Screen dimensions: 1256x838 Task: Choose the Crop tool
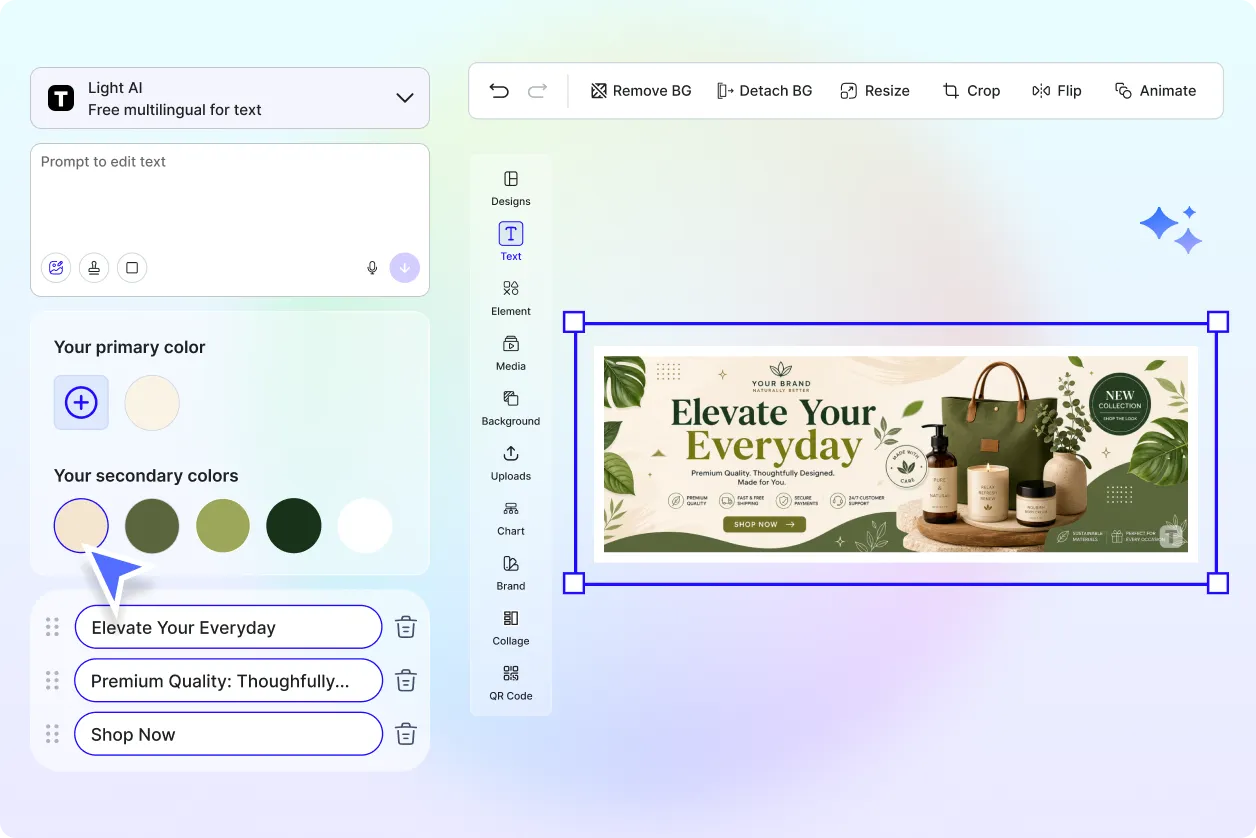[971, 91]
